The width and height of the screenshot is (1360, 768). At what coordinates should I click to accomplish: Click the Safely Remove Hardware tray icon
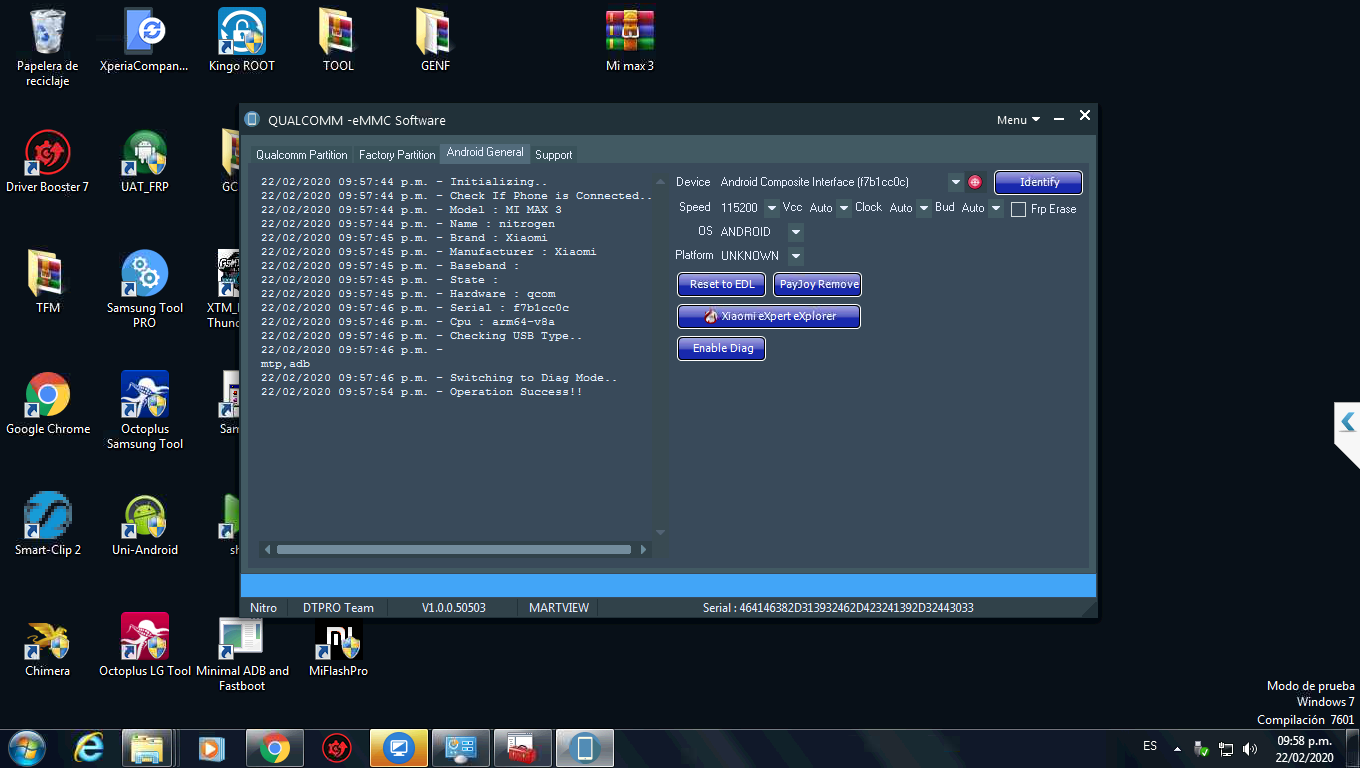pos(1202,748)
